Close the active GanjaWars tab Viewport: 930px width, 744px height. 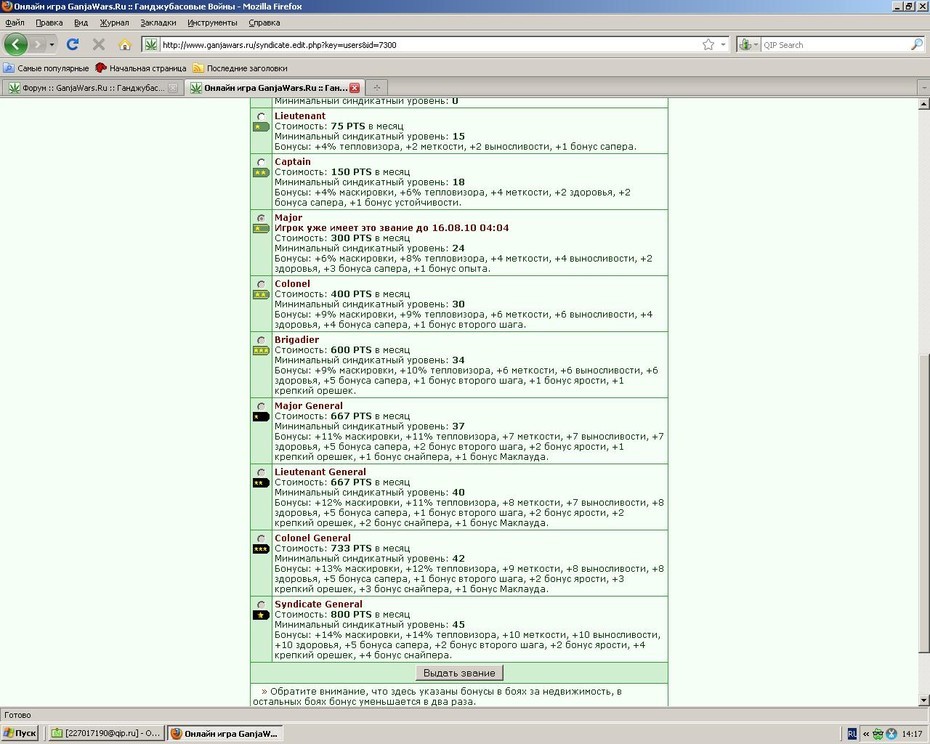(355, 88)
